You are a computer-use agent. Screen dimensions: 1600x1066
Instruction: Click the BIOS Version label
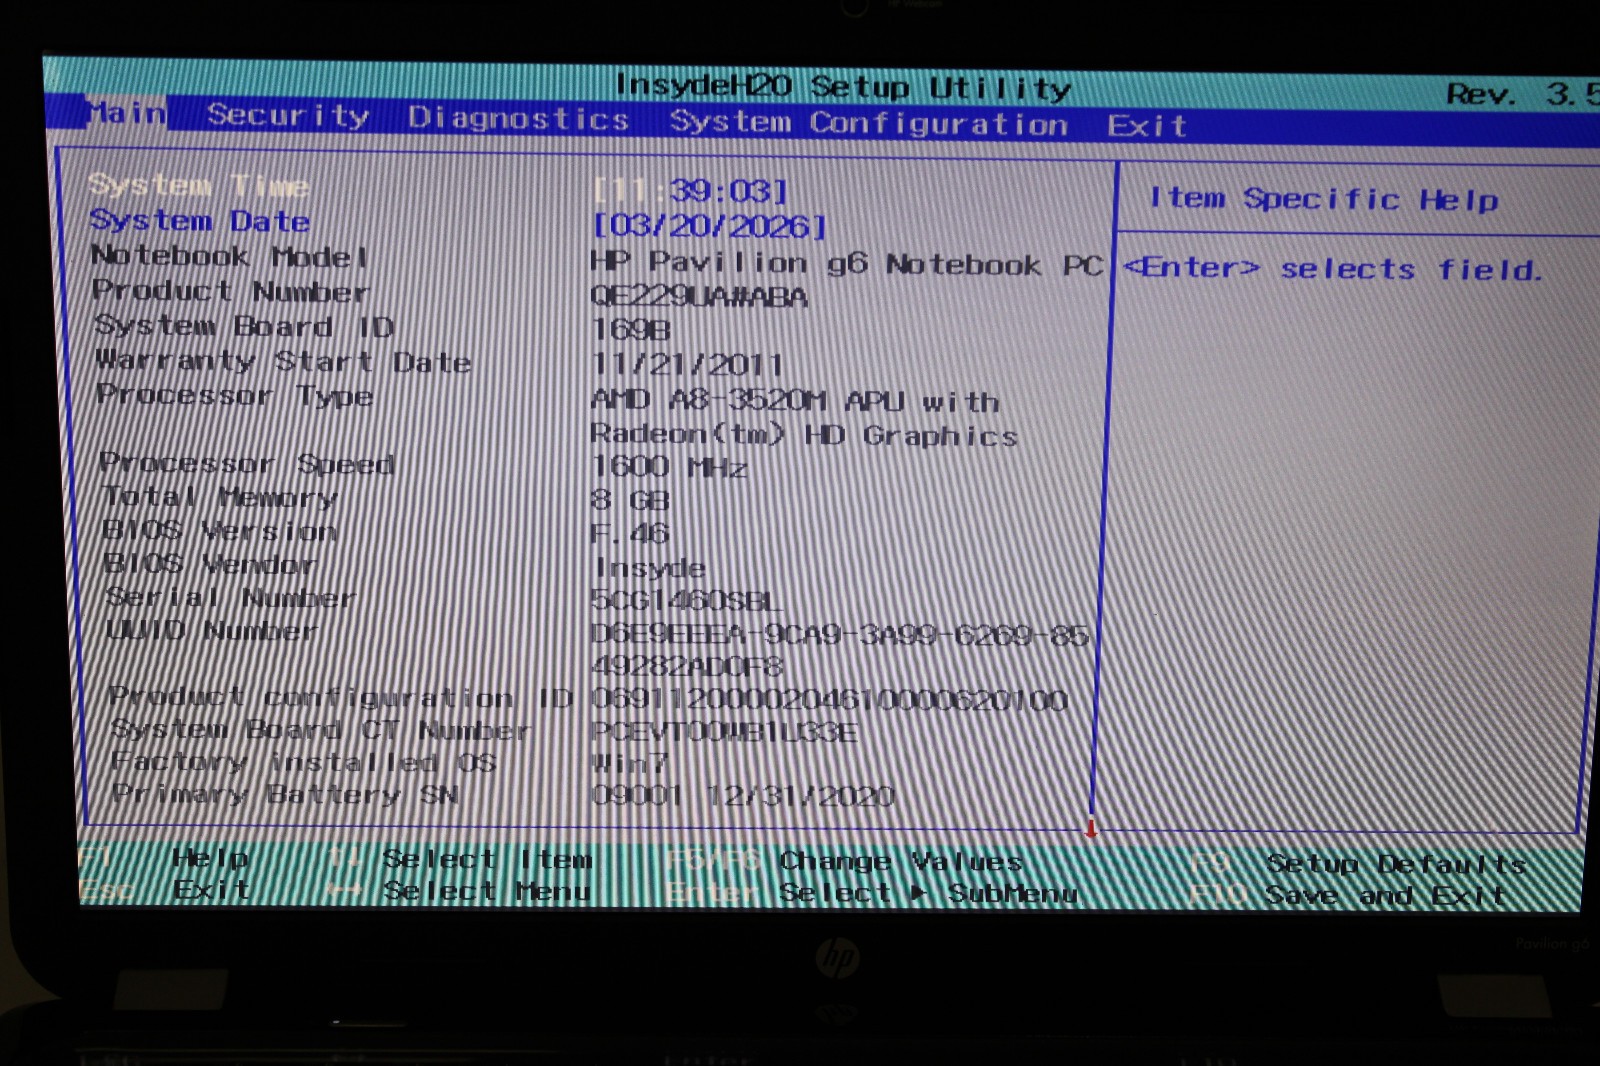(x=219, y=530)
